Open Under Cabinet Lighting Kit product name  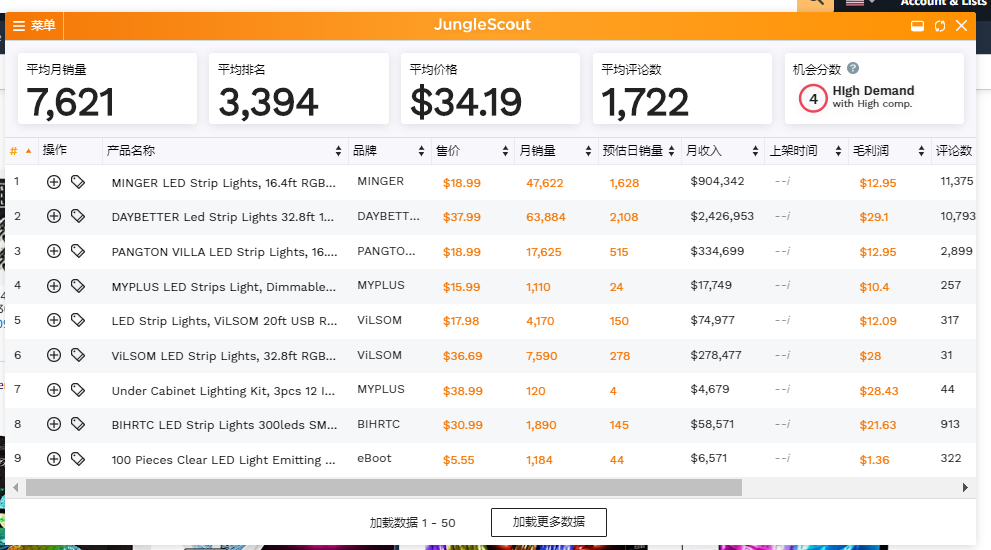point(223,391)
